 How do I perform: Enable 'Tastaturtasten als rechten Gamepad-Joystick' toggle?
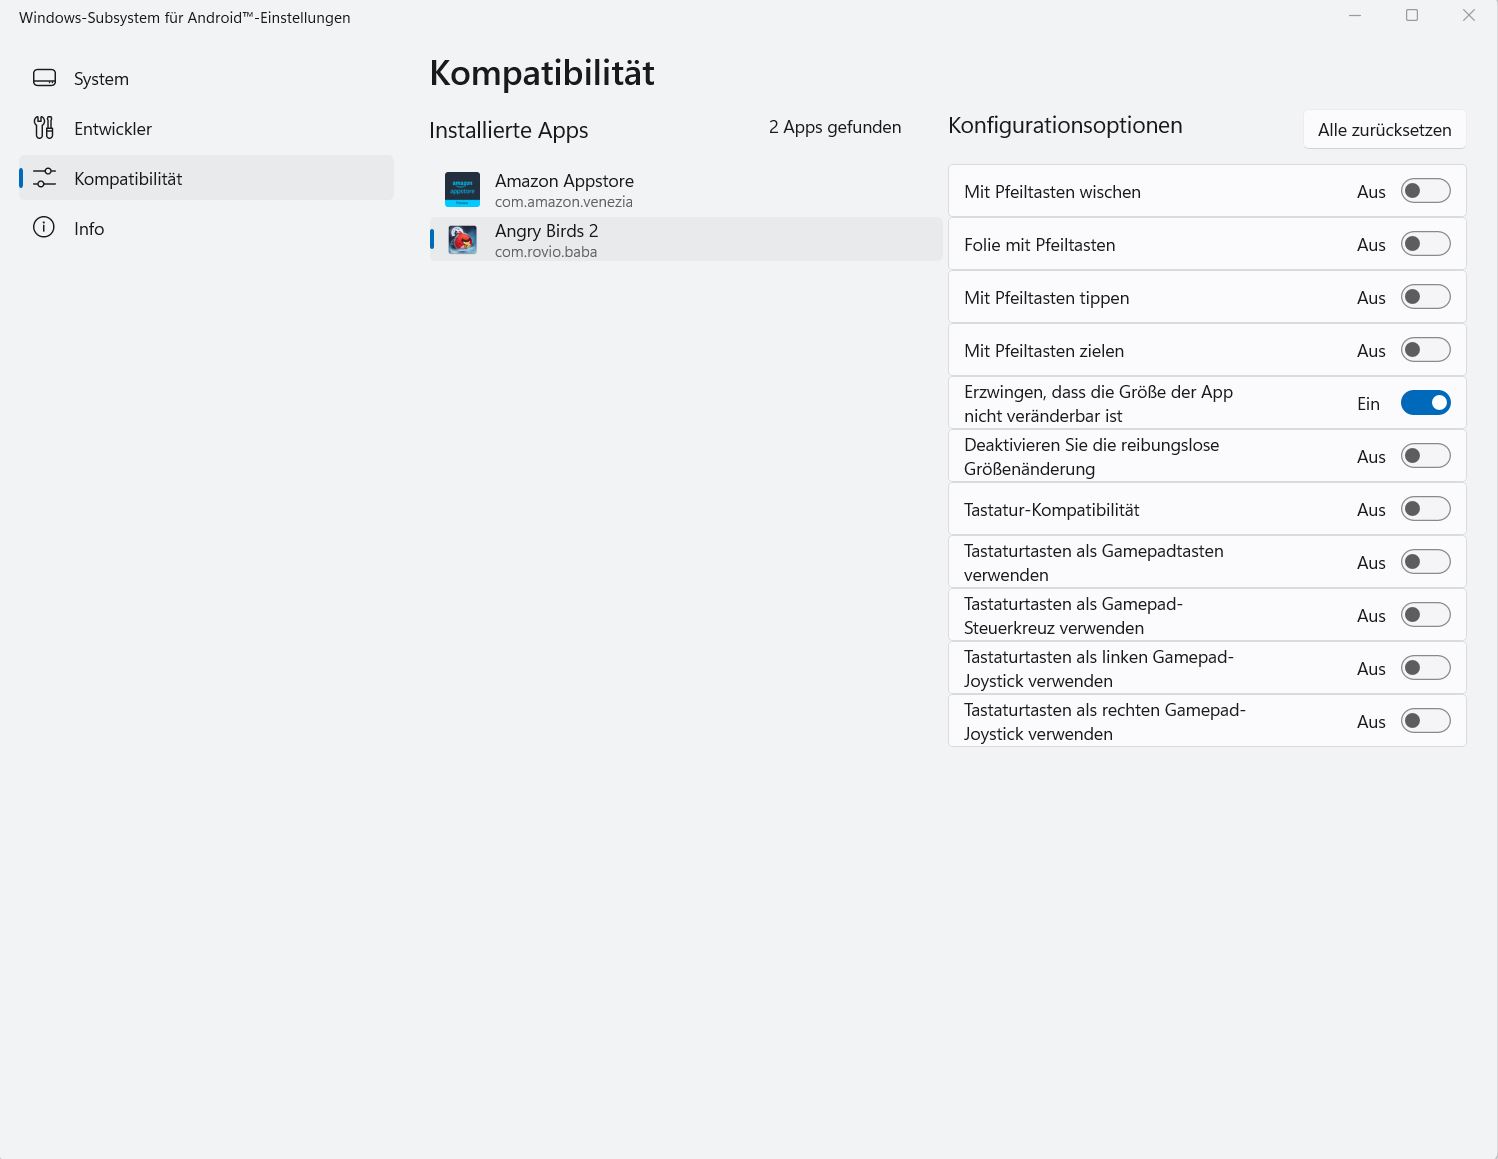pos(1425,721)
